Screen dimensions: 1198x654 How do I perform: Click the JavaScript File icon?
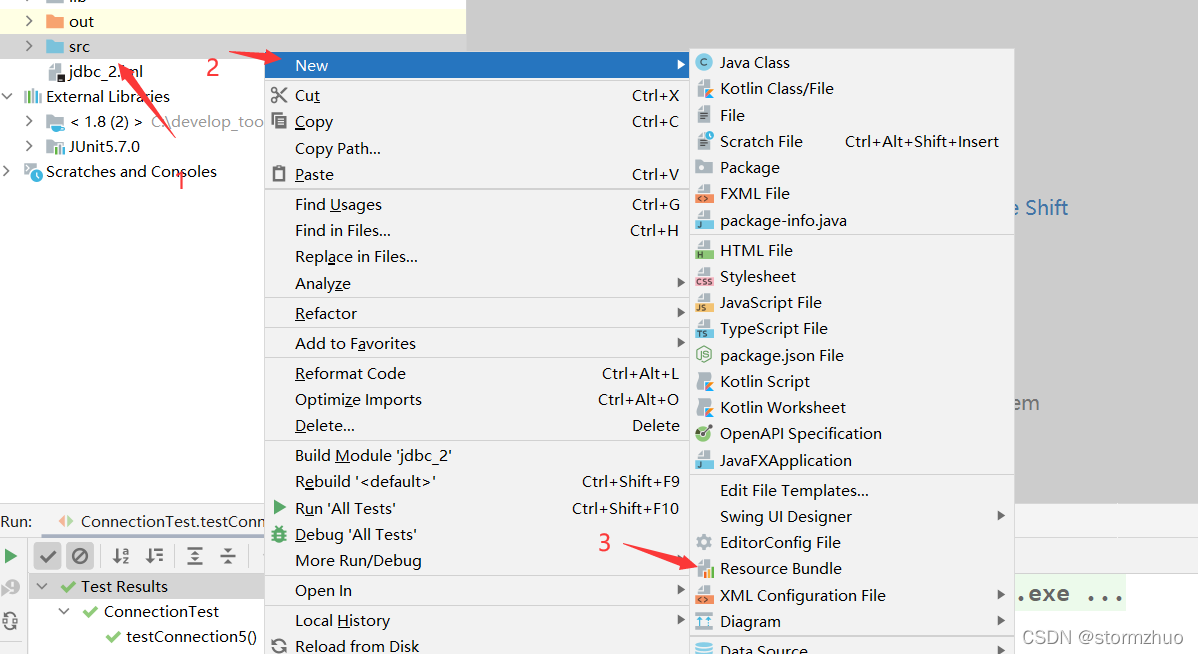(704, 303)
